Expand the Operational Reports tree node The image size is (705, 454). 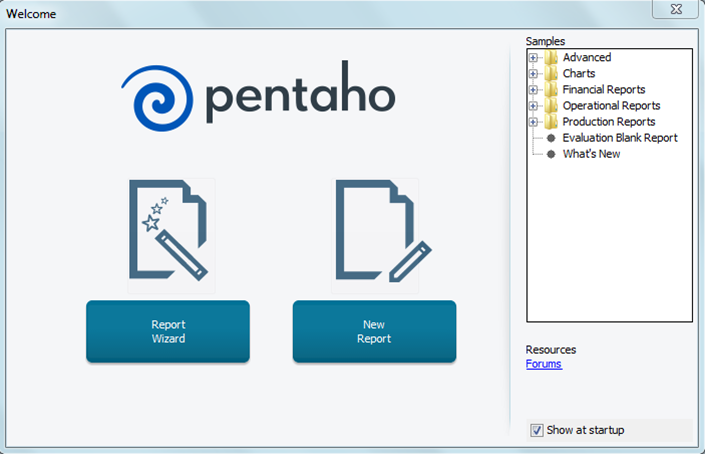pos(534,106)
